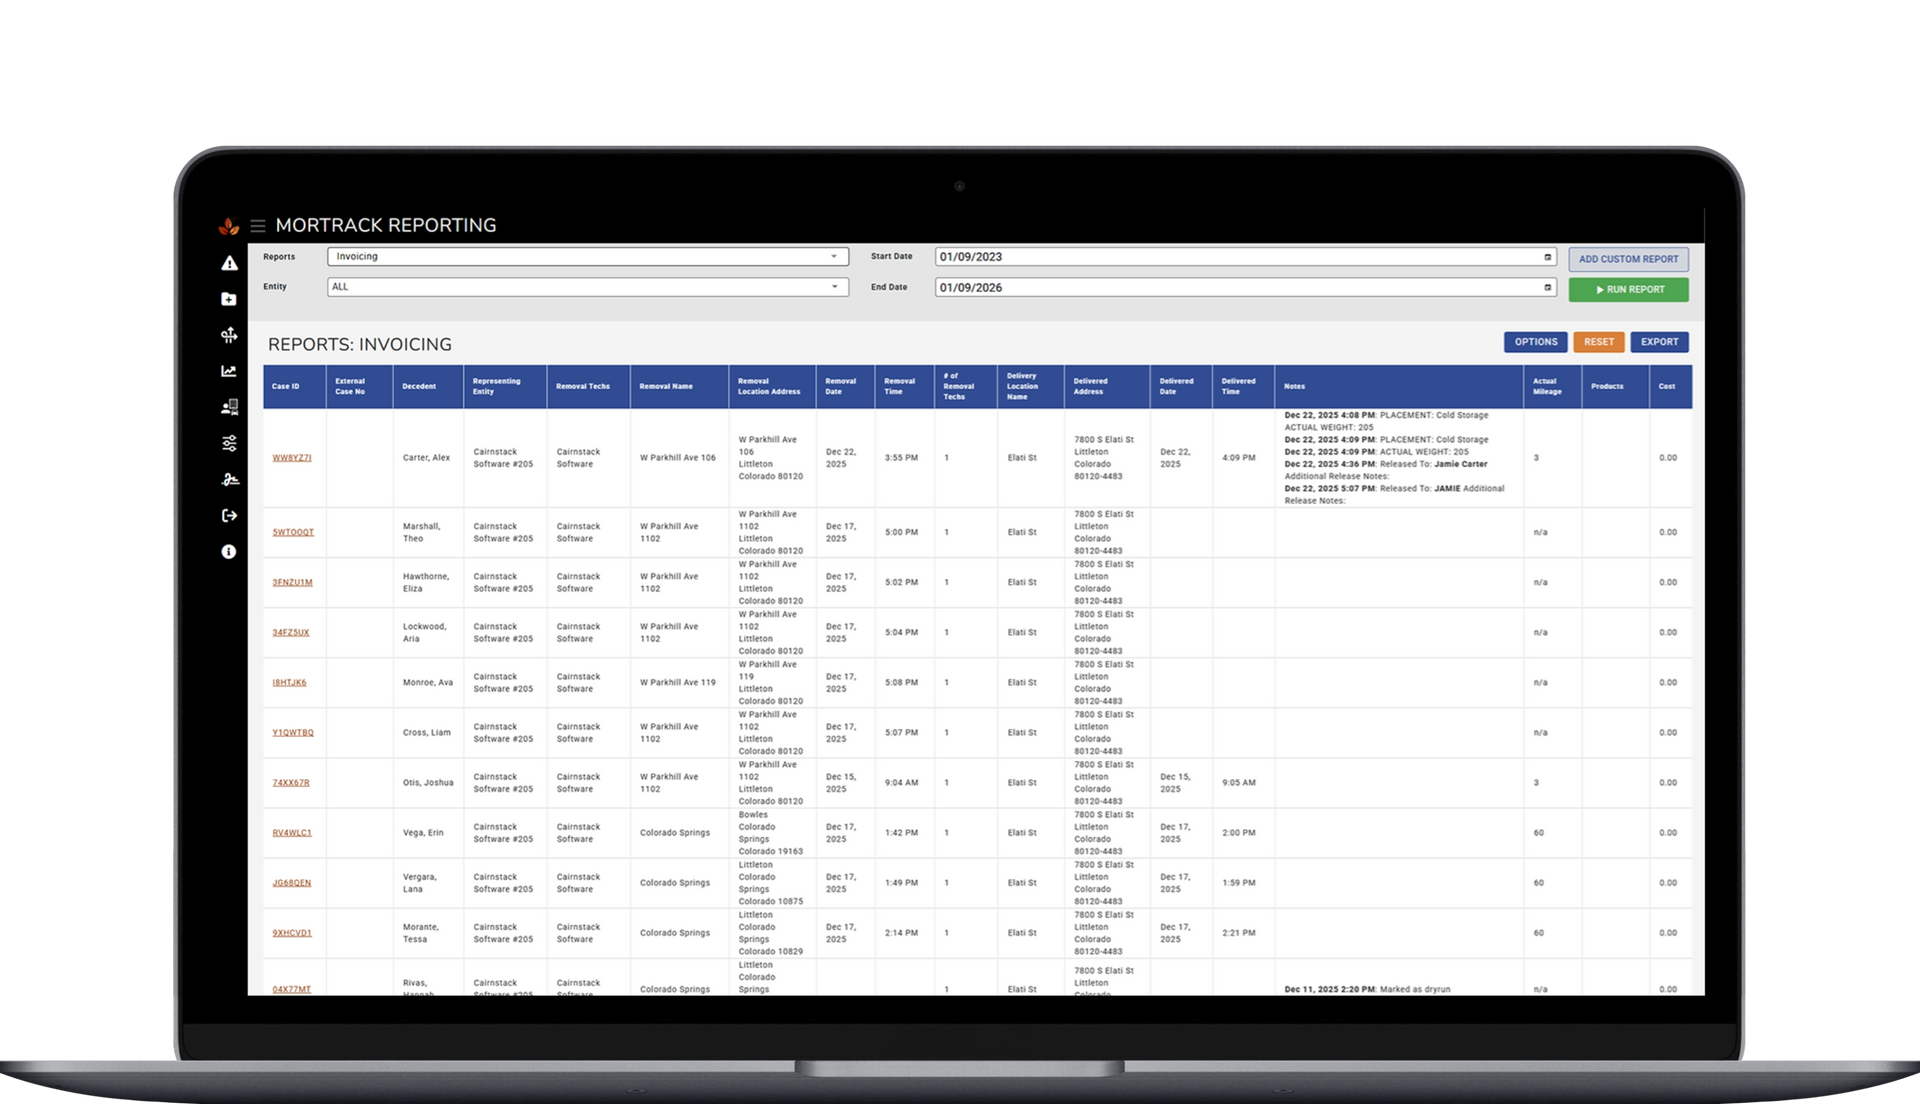
Task: Open the Options button above the table
Action: click(1535, 342)
